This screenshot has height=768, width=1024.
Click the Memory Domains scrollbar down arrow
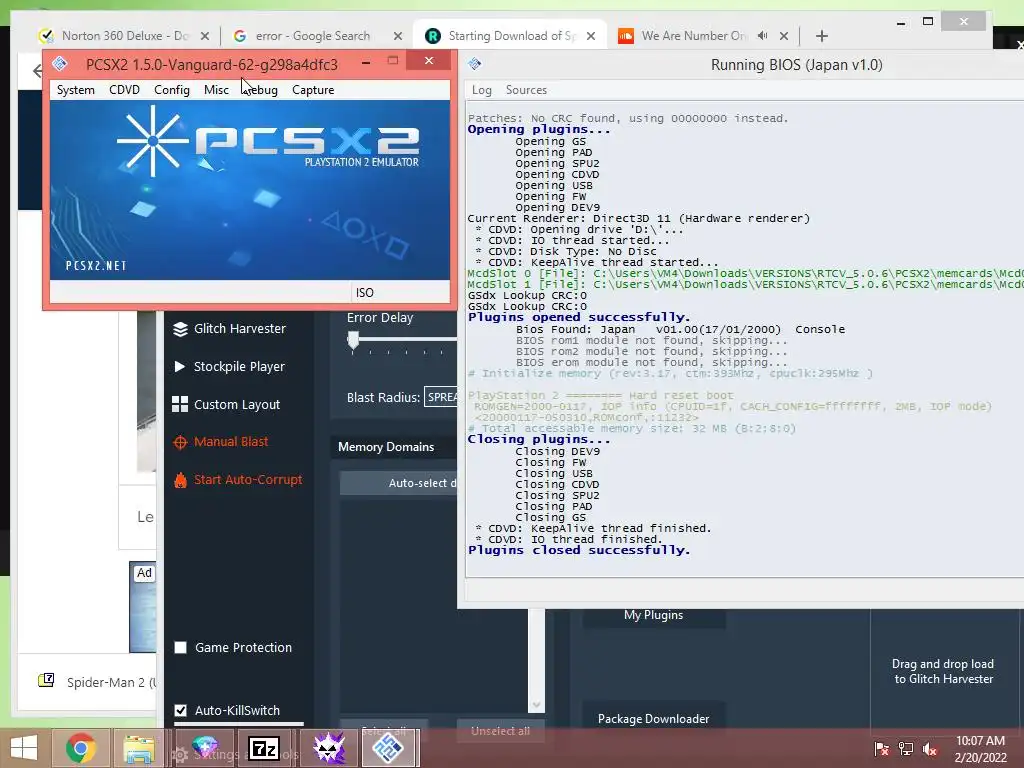[536, 705]
